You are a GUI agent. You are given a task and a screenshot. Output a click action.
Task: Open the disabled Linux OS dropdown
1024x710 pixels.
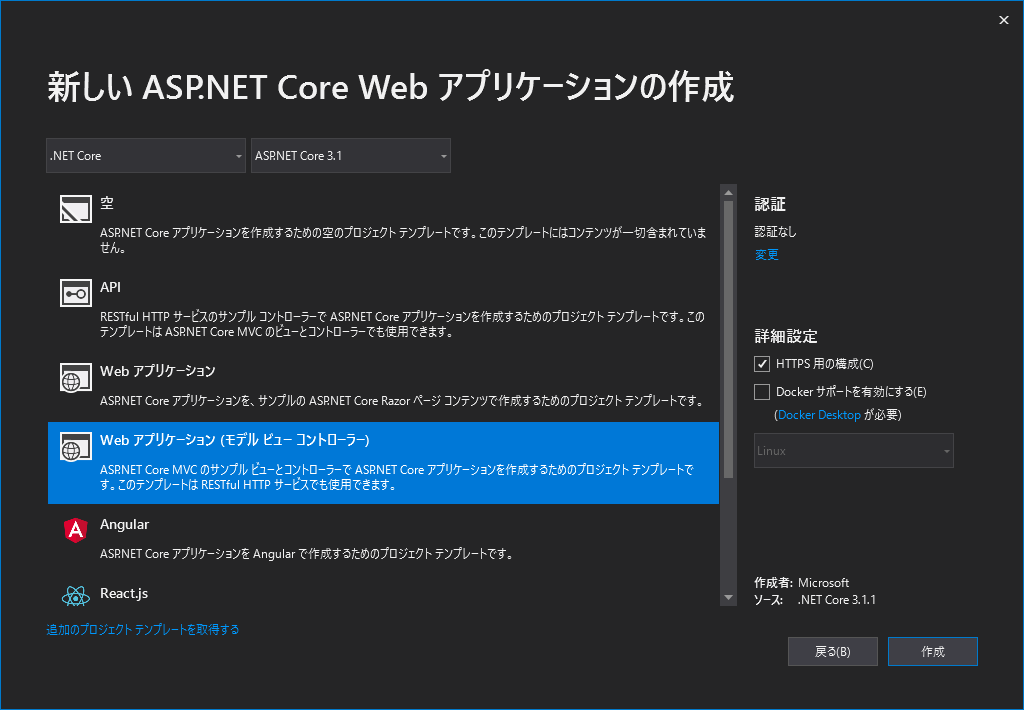[854, 451]
